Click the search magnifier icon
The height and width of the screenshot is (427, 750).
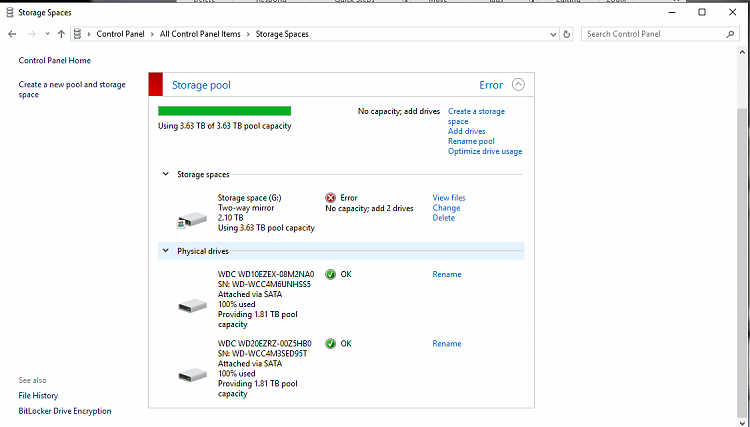730,34
